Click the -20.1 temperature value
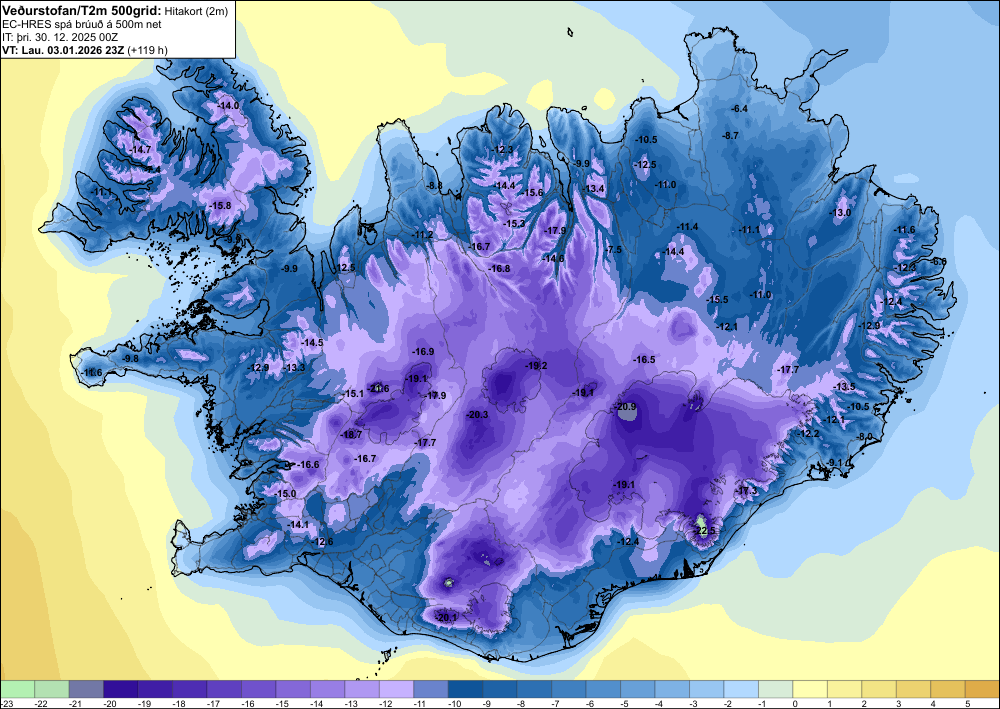 446,617
